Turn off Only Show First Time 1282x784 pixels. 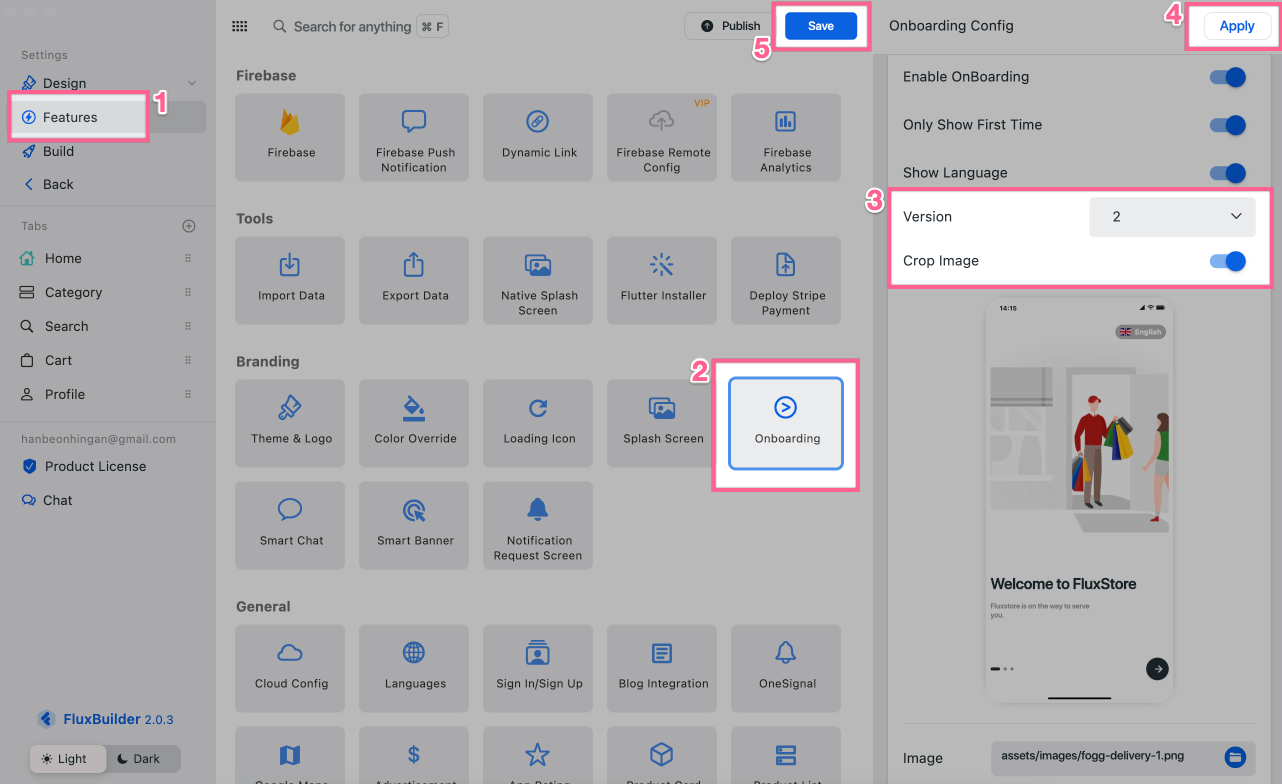pos(1227,125)
